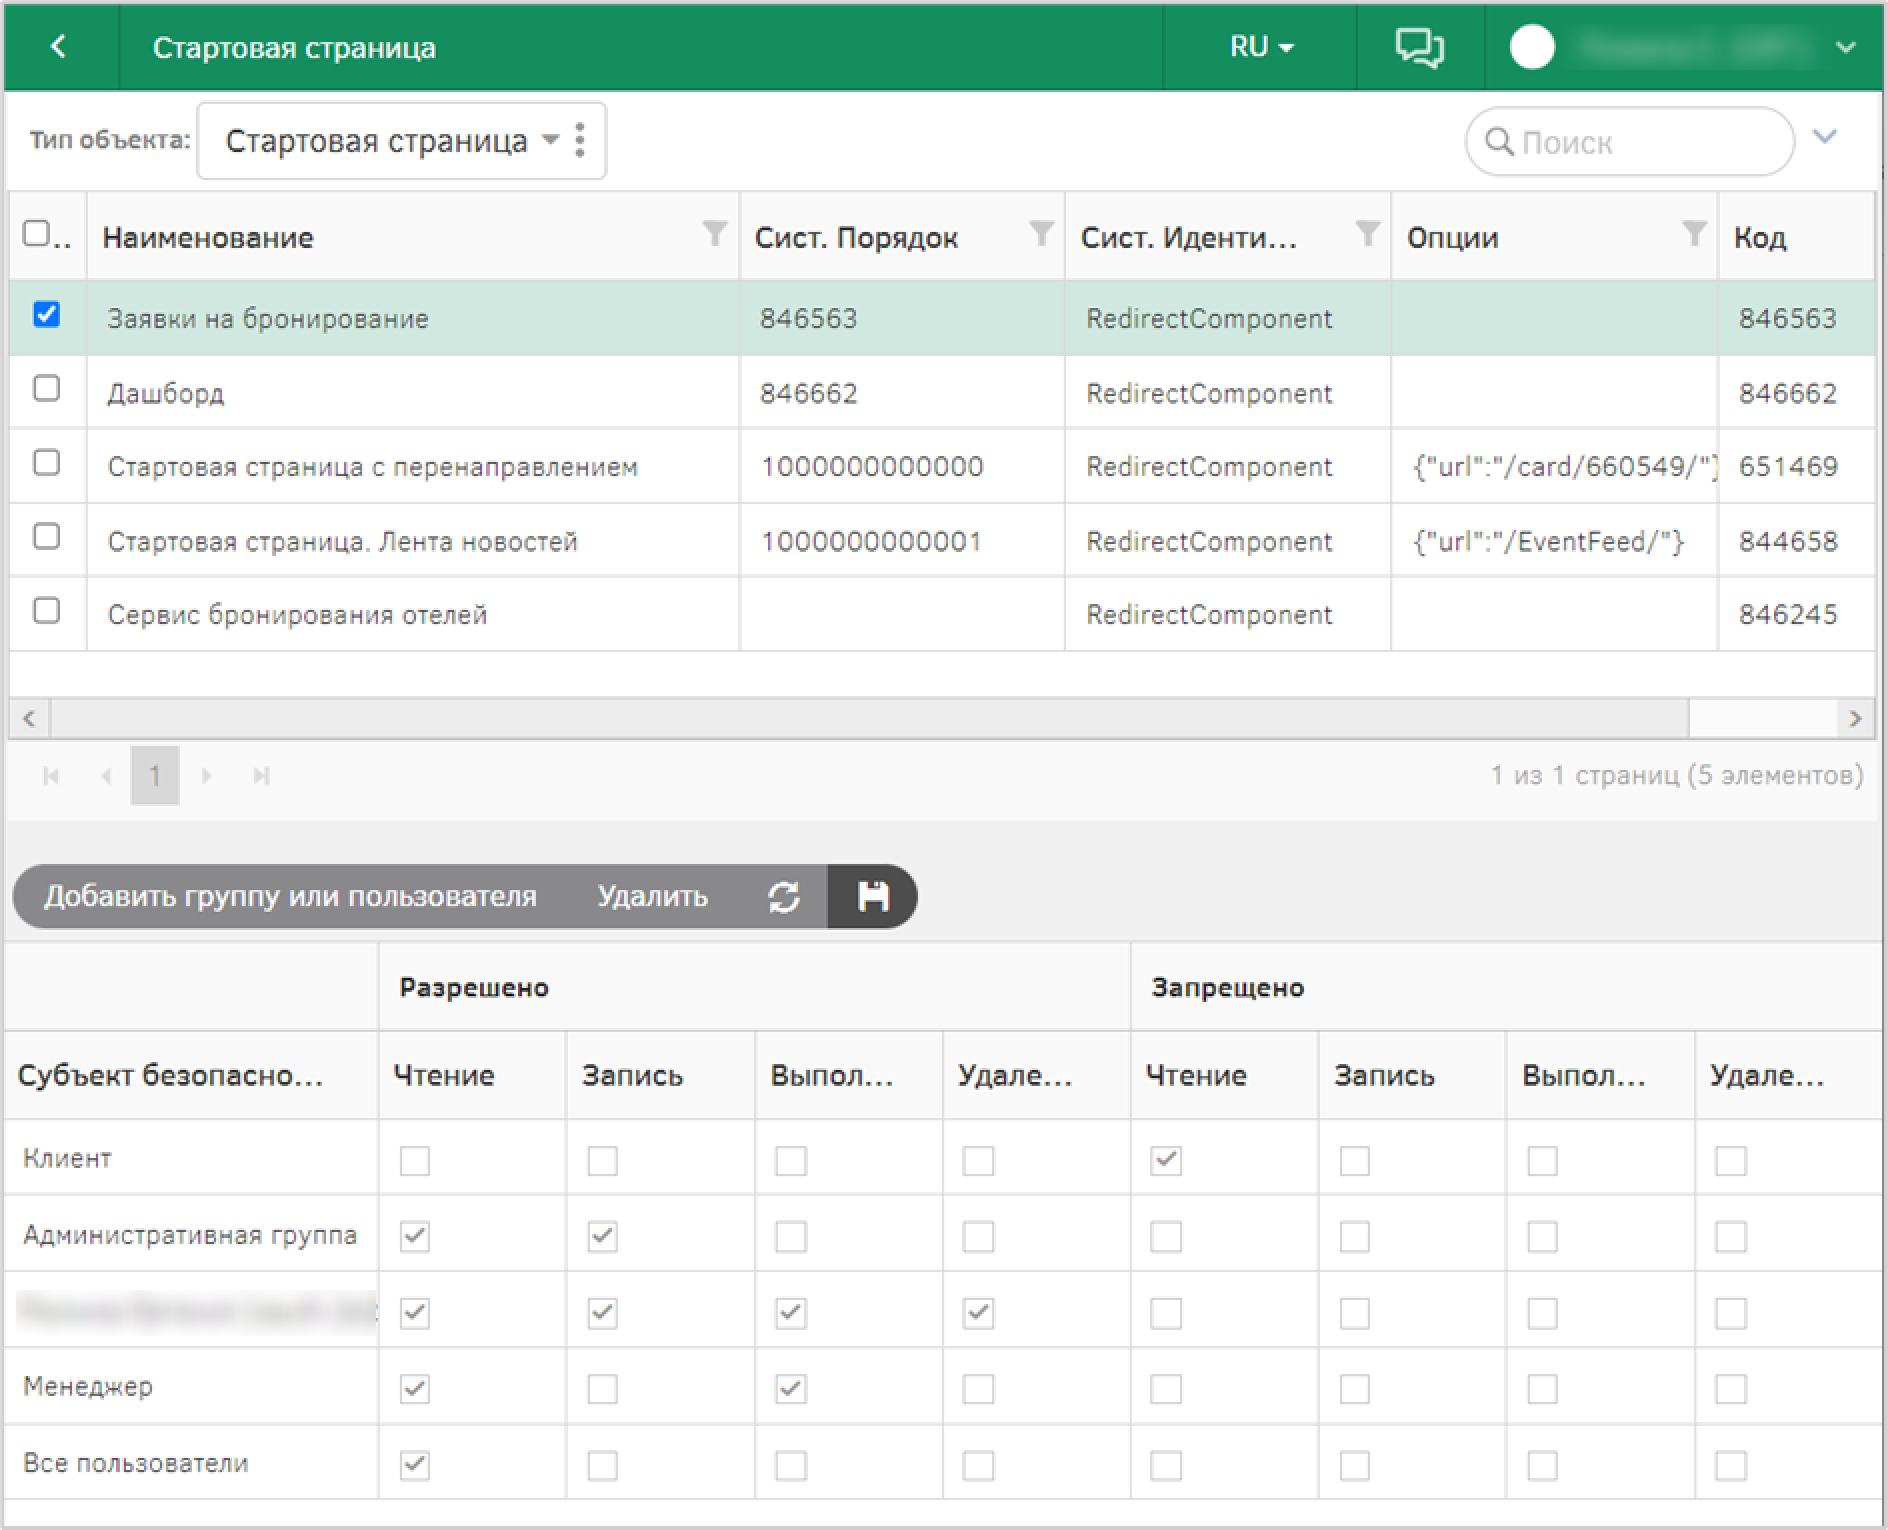
Task: Select the Стартовая страница с перенаправлением checkbox
Action: [x=46, y=462]
